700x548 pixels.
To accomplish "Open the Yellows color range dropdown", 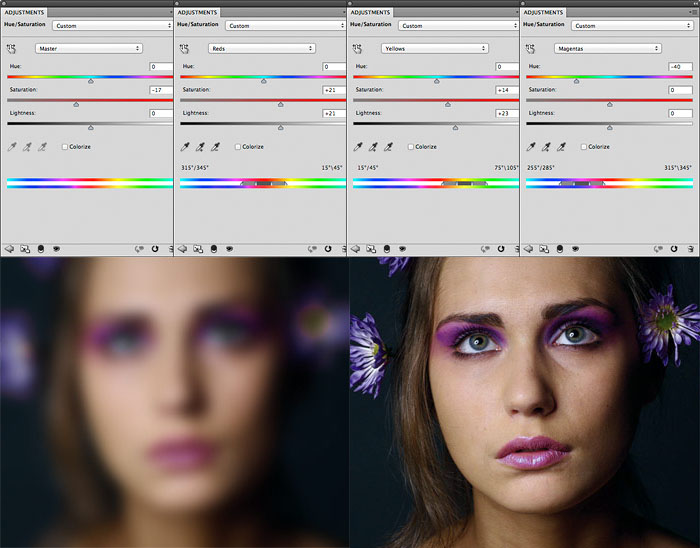I will pos(435,48).
